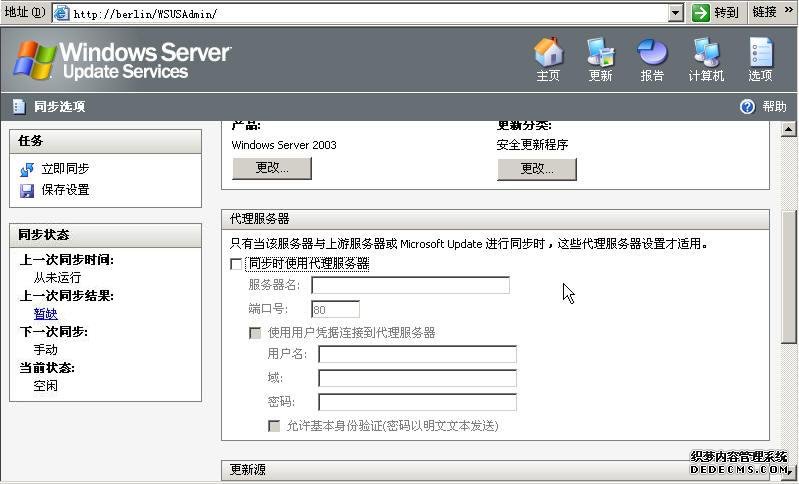Image resolution: width=799 pixels, height=484 pixels.
Task: Open the address bar dropdown arrow
Action: point(676,13)
